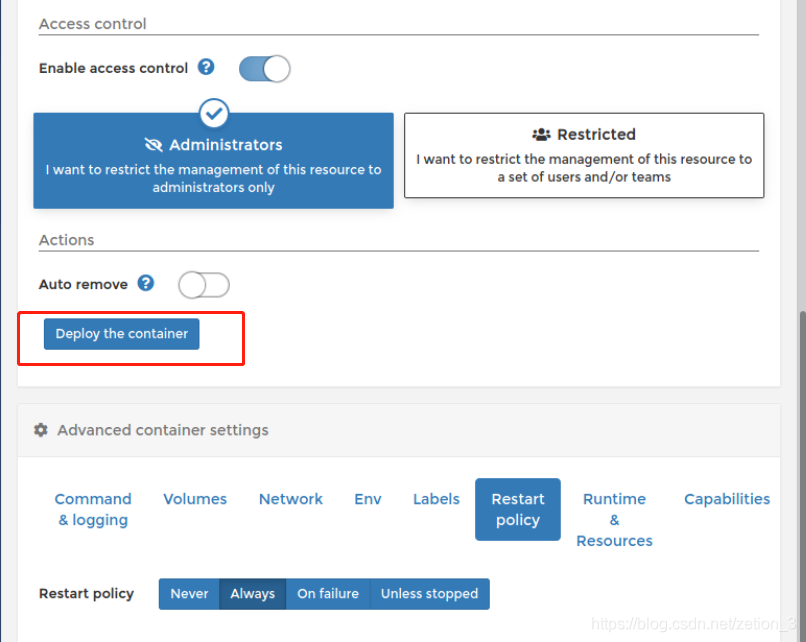Image resolution: width=806 pixels, height=642 pixels.
Task: Open the Runtime & Resources tab
Action: pyautogui.click(x=614, y=520)
